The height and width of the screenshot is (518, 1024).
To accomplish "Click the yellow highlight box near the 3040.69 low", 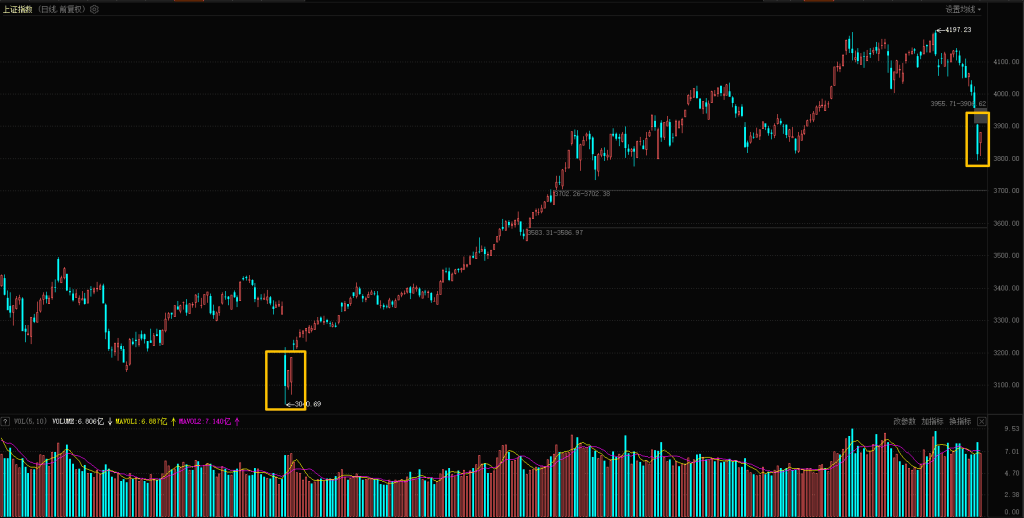I will coord(285,380).
